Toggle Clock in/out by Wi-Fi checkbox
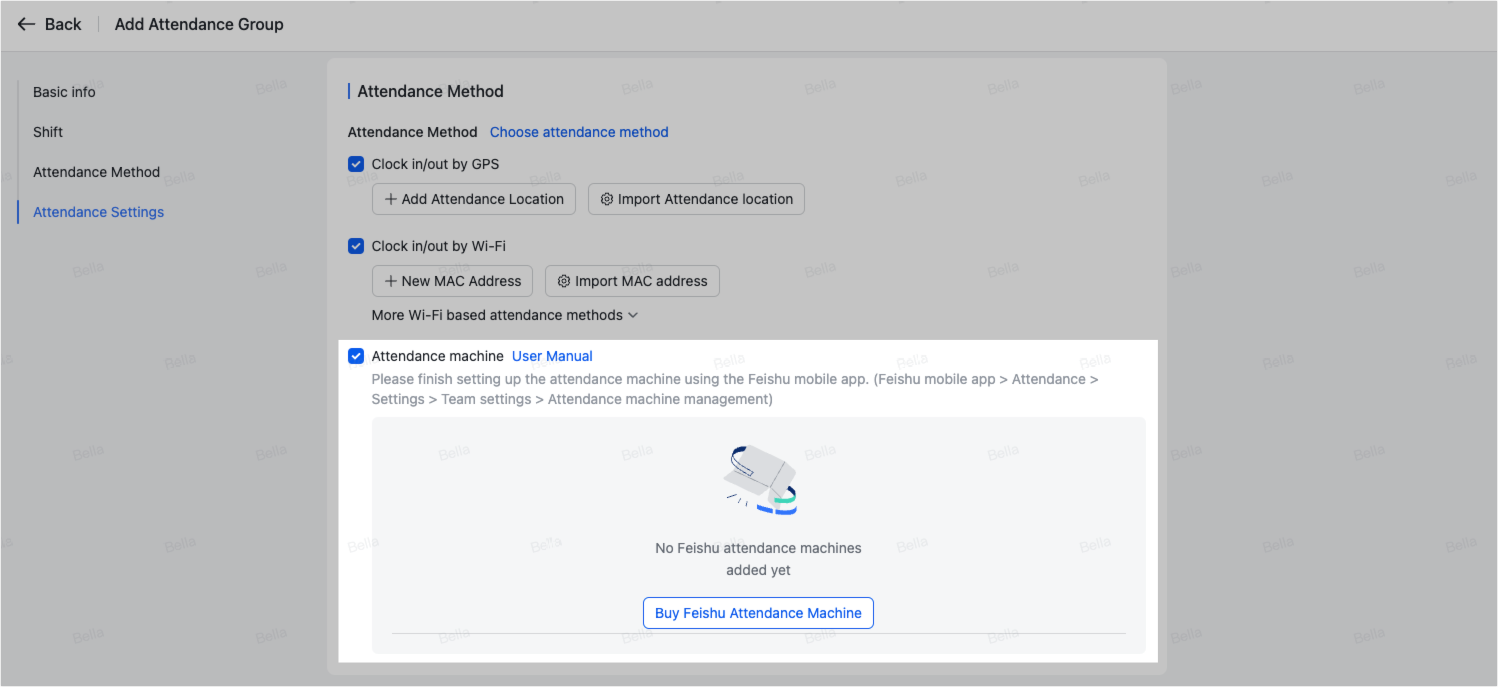 click(x=356, y=246)
